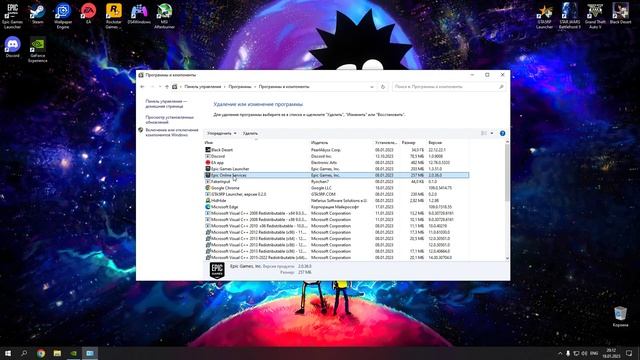This screenshot has height=360, width=640.
Task: Open the Wallpaper Engine desktop shortcut
Action: [63, 16]
